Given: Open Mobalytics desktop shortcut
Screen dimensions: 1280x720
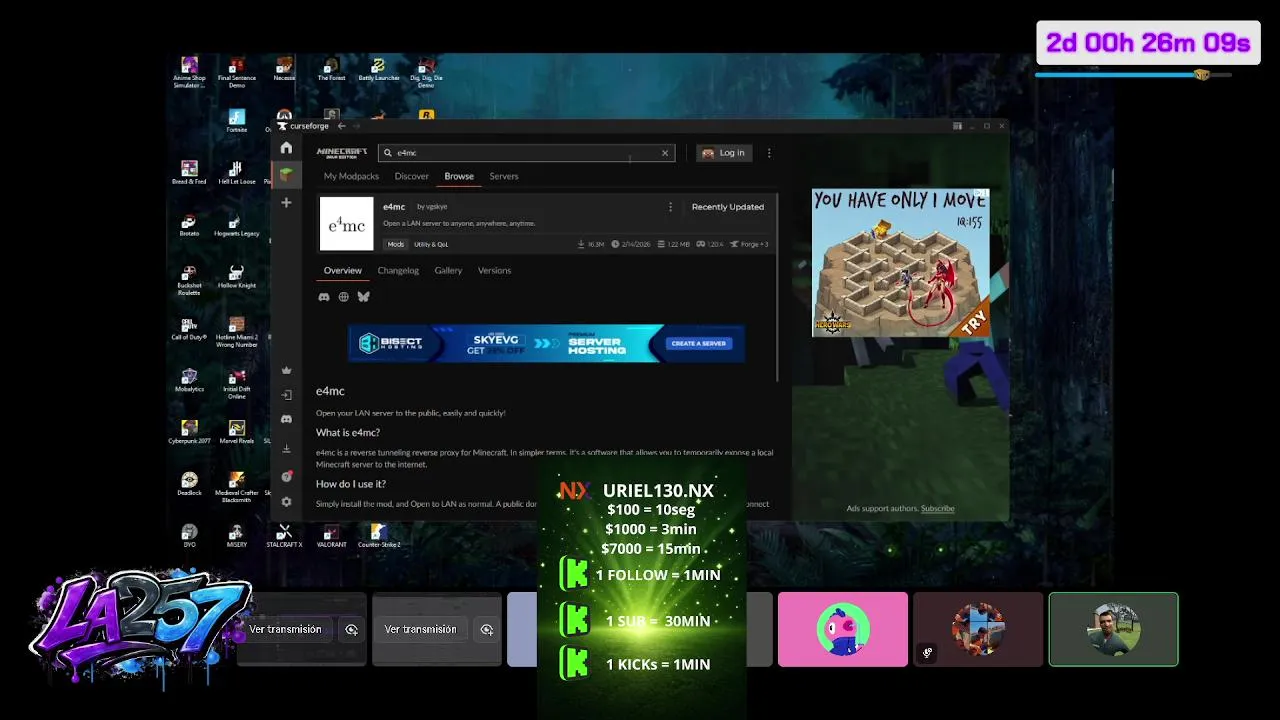Looking at the screenshot, I should coord(189,381).
